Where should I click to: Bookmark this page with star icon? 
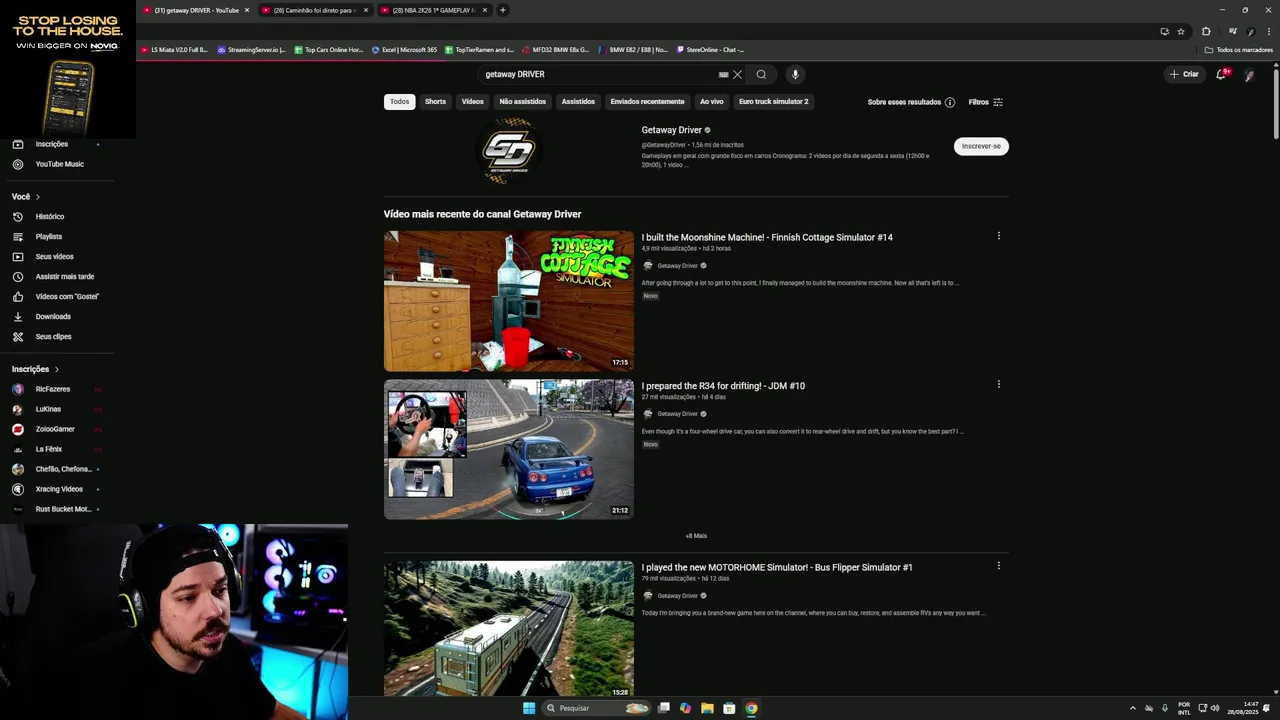tap(1181, 31)
